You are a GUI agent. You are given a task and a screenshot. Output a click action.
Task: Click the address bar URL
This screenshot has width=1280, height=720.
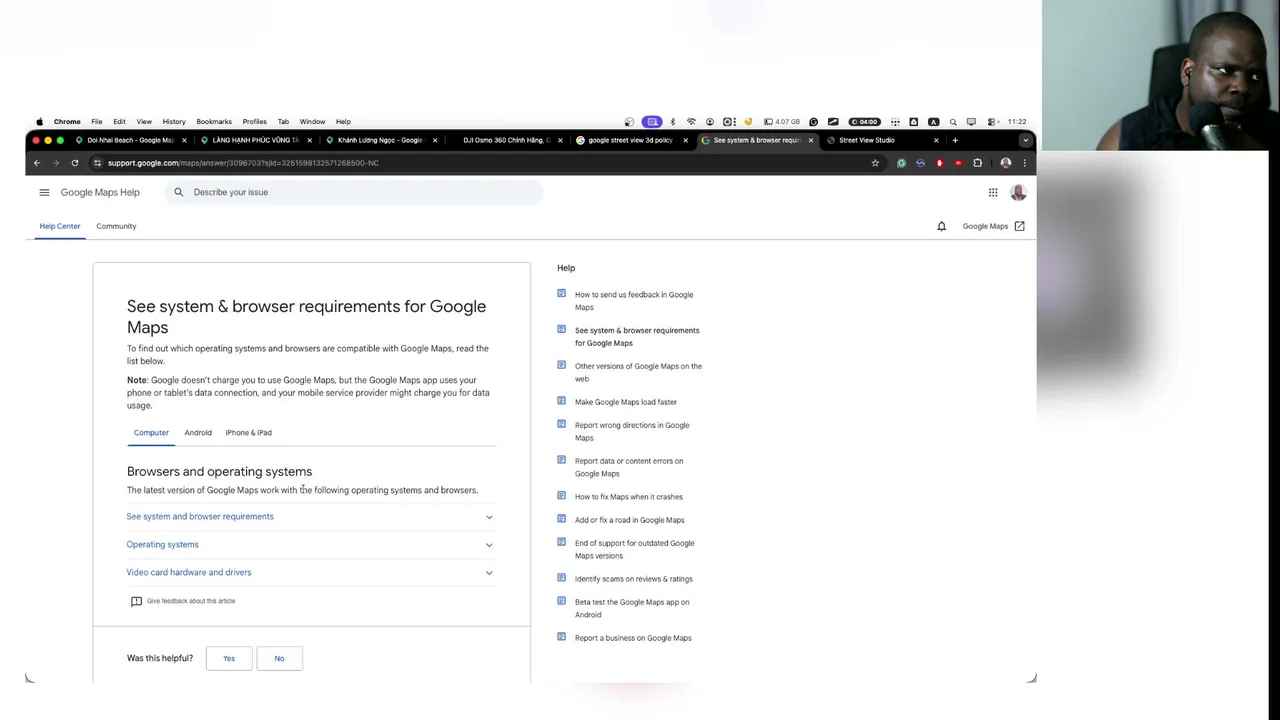[243, 163]
